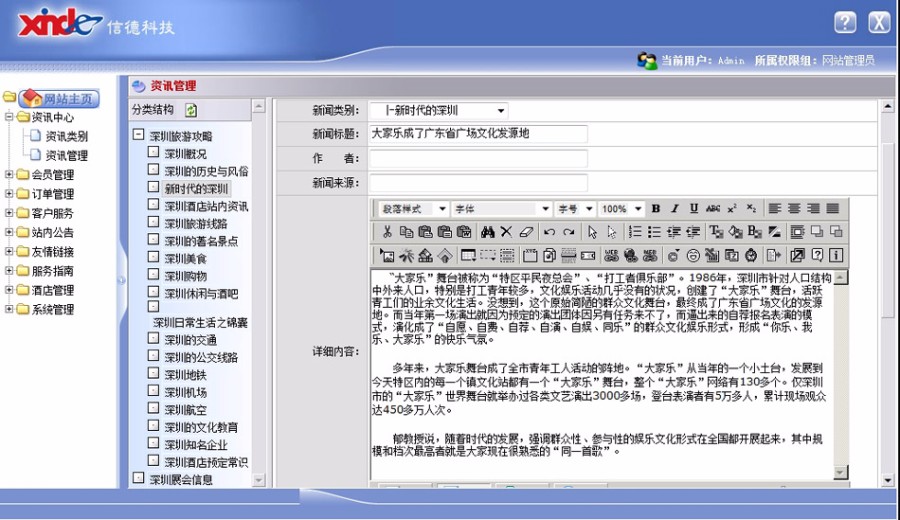Toggle italic formatting in the editor
900x520 pixels.
(674, 208)
